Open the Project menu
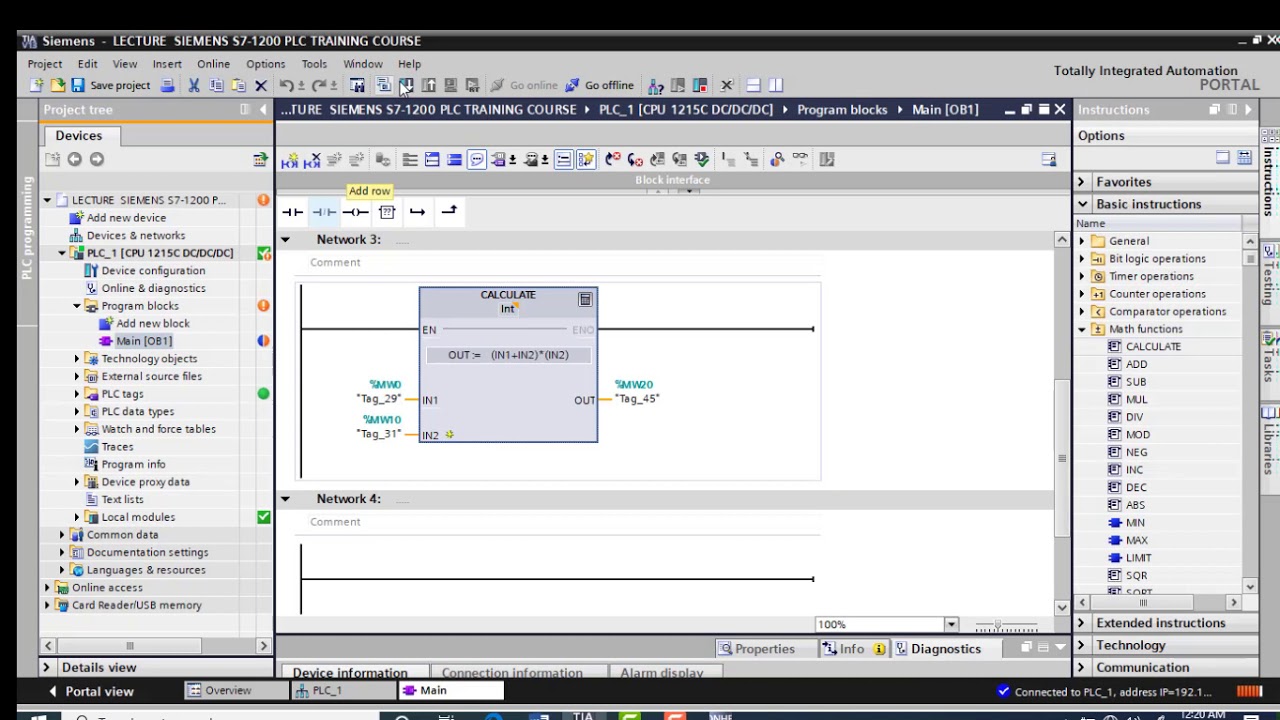 tap(45, 64)
